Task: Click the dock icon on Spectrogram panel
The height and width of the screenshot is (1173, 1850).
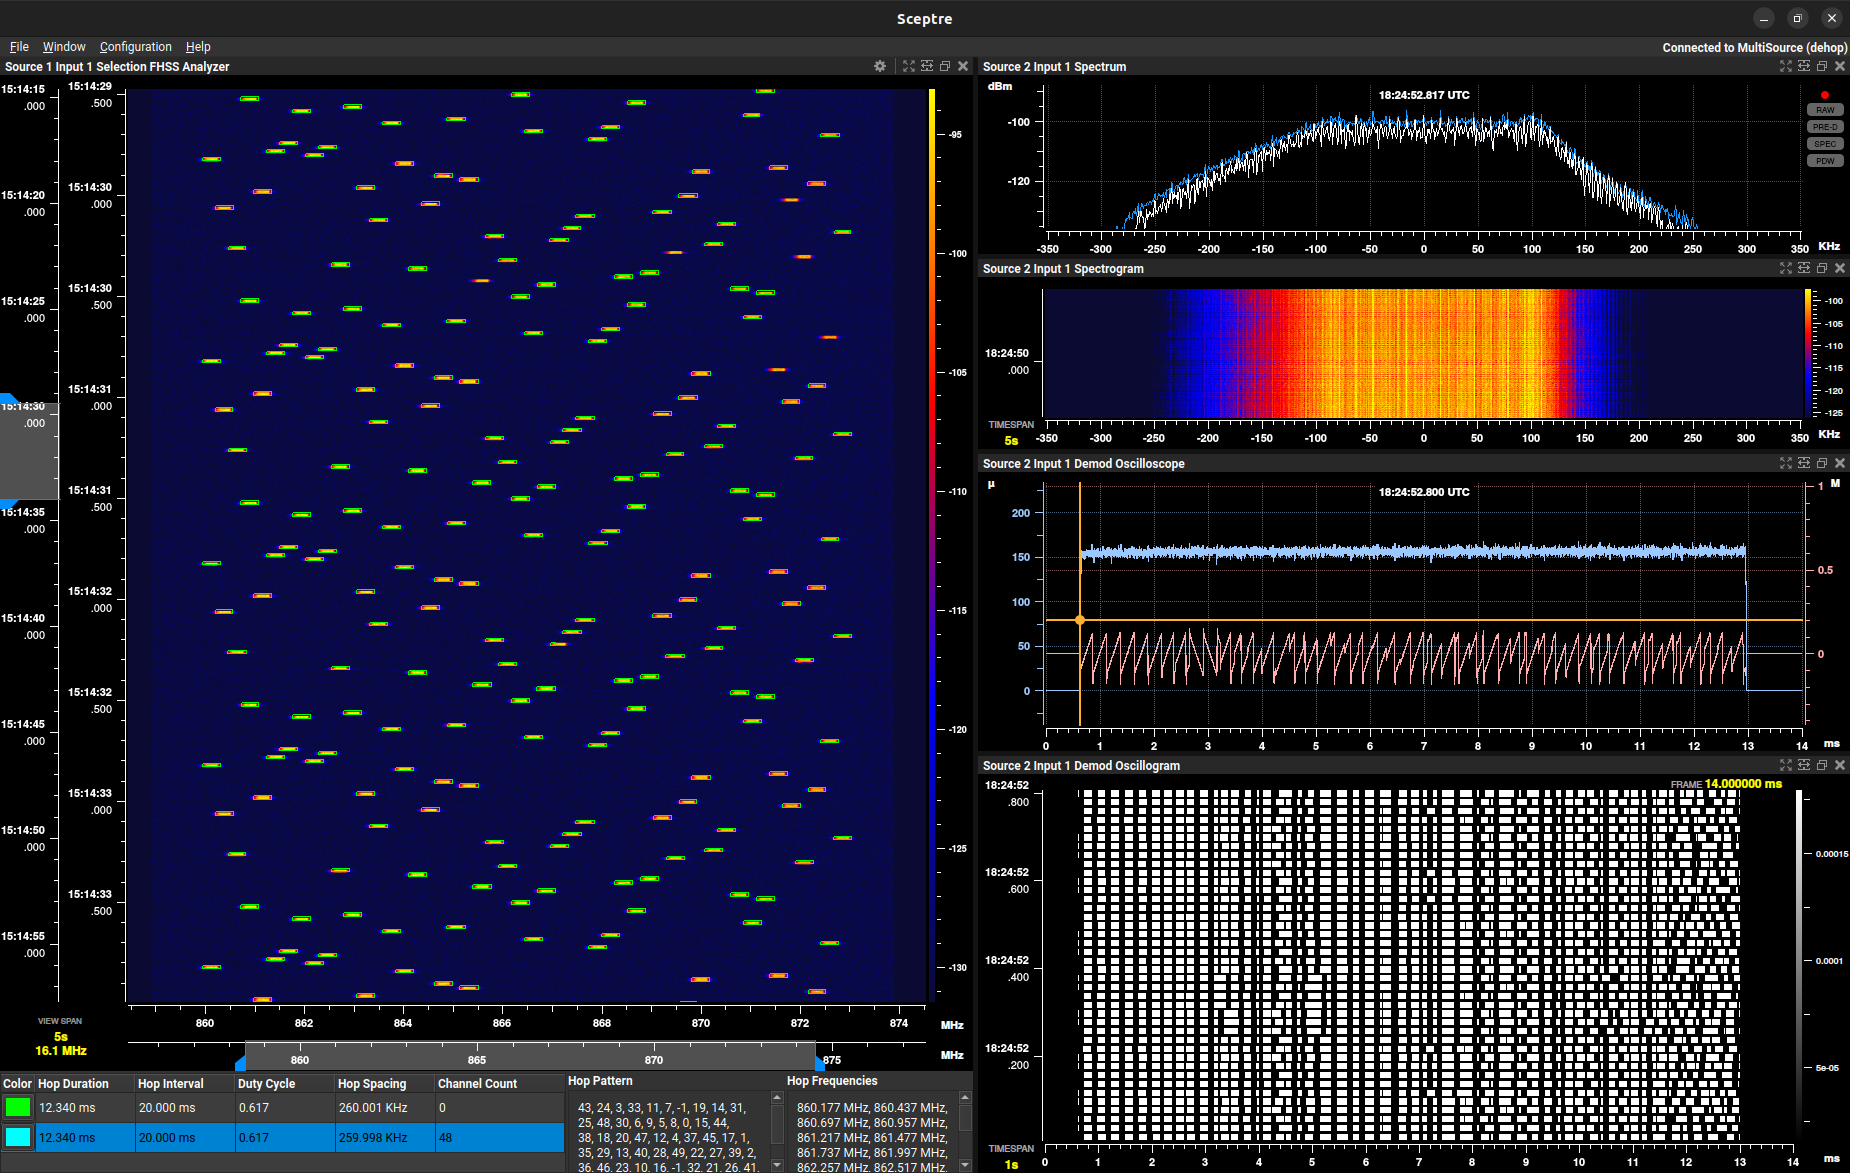Action: pyautogui.click(x=1804, y=268)
